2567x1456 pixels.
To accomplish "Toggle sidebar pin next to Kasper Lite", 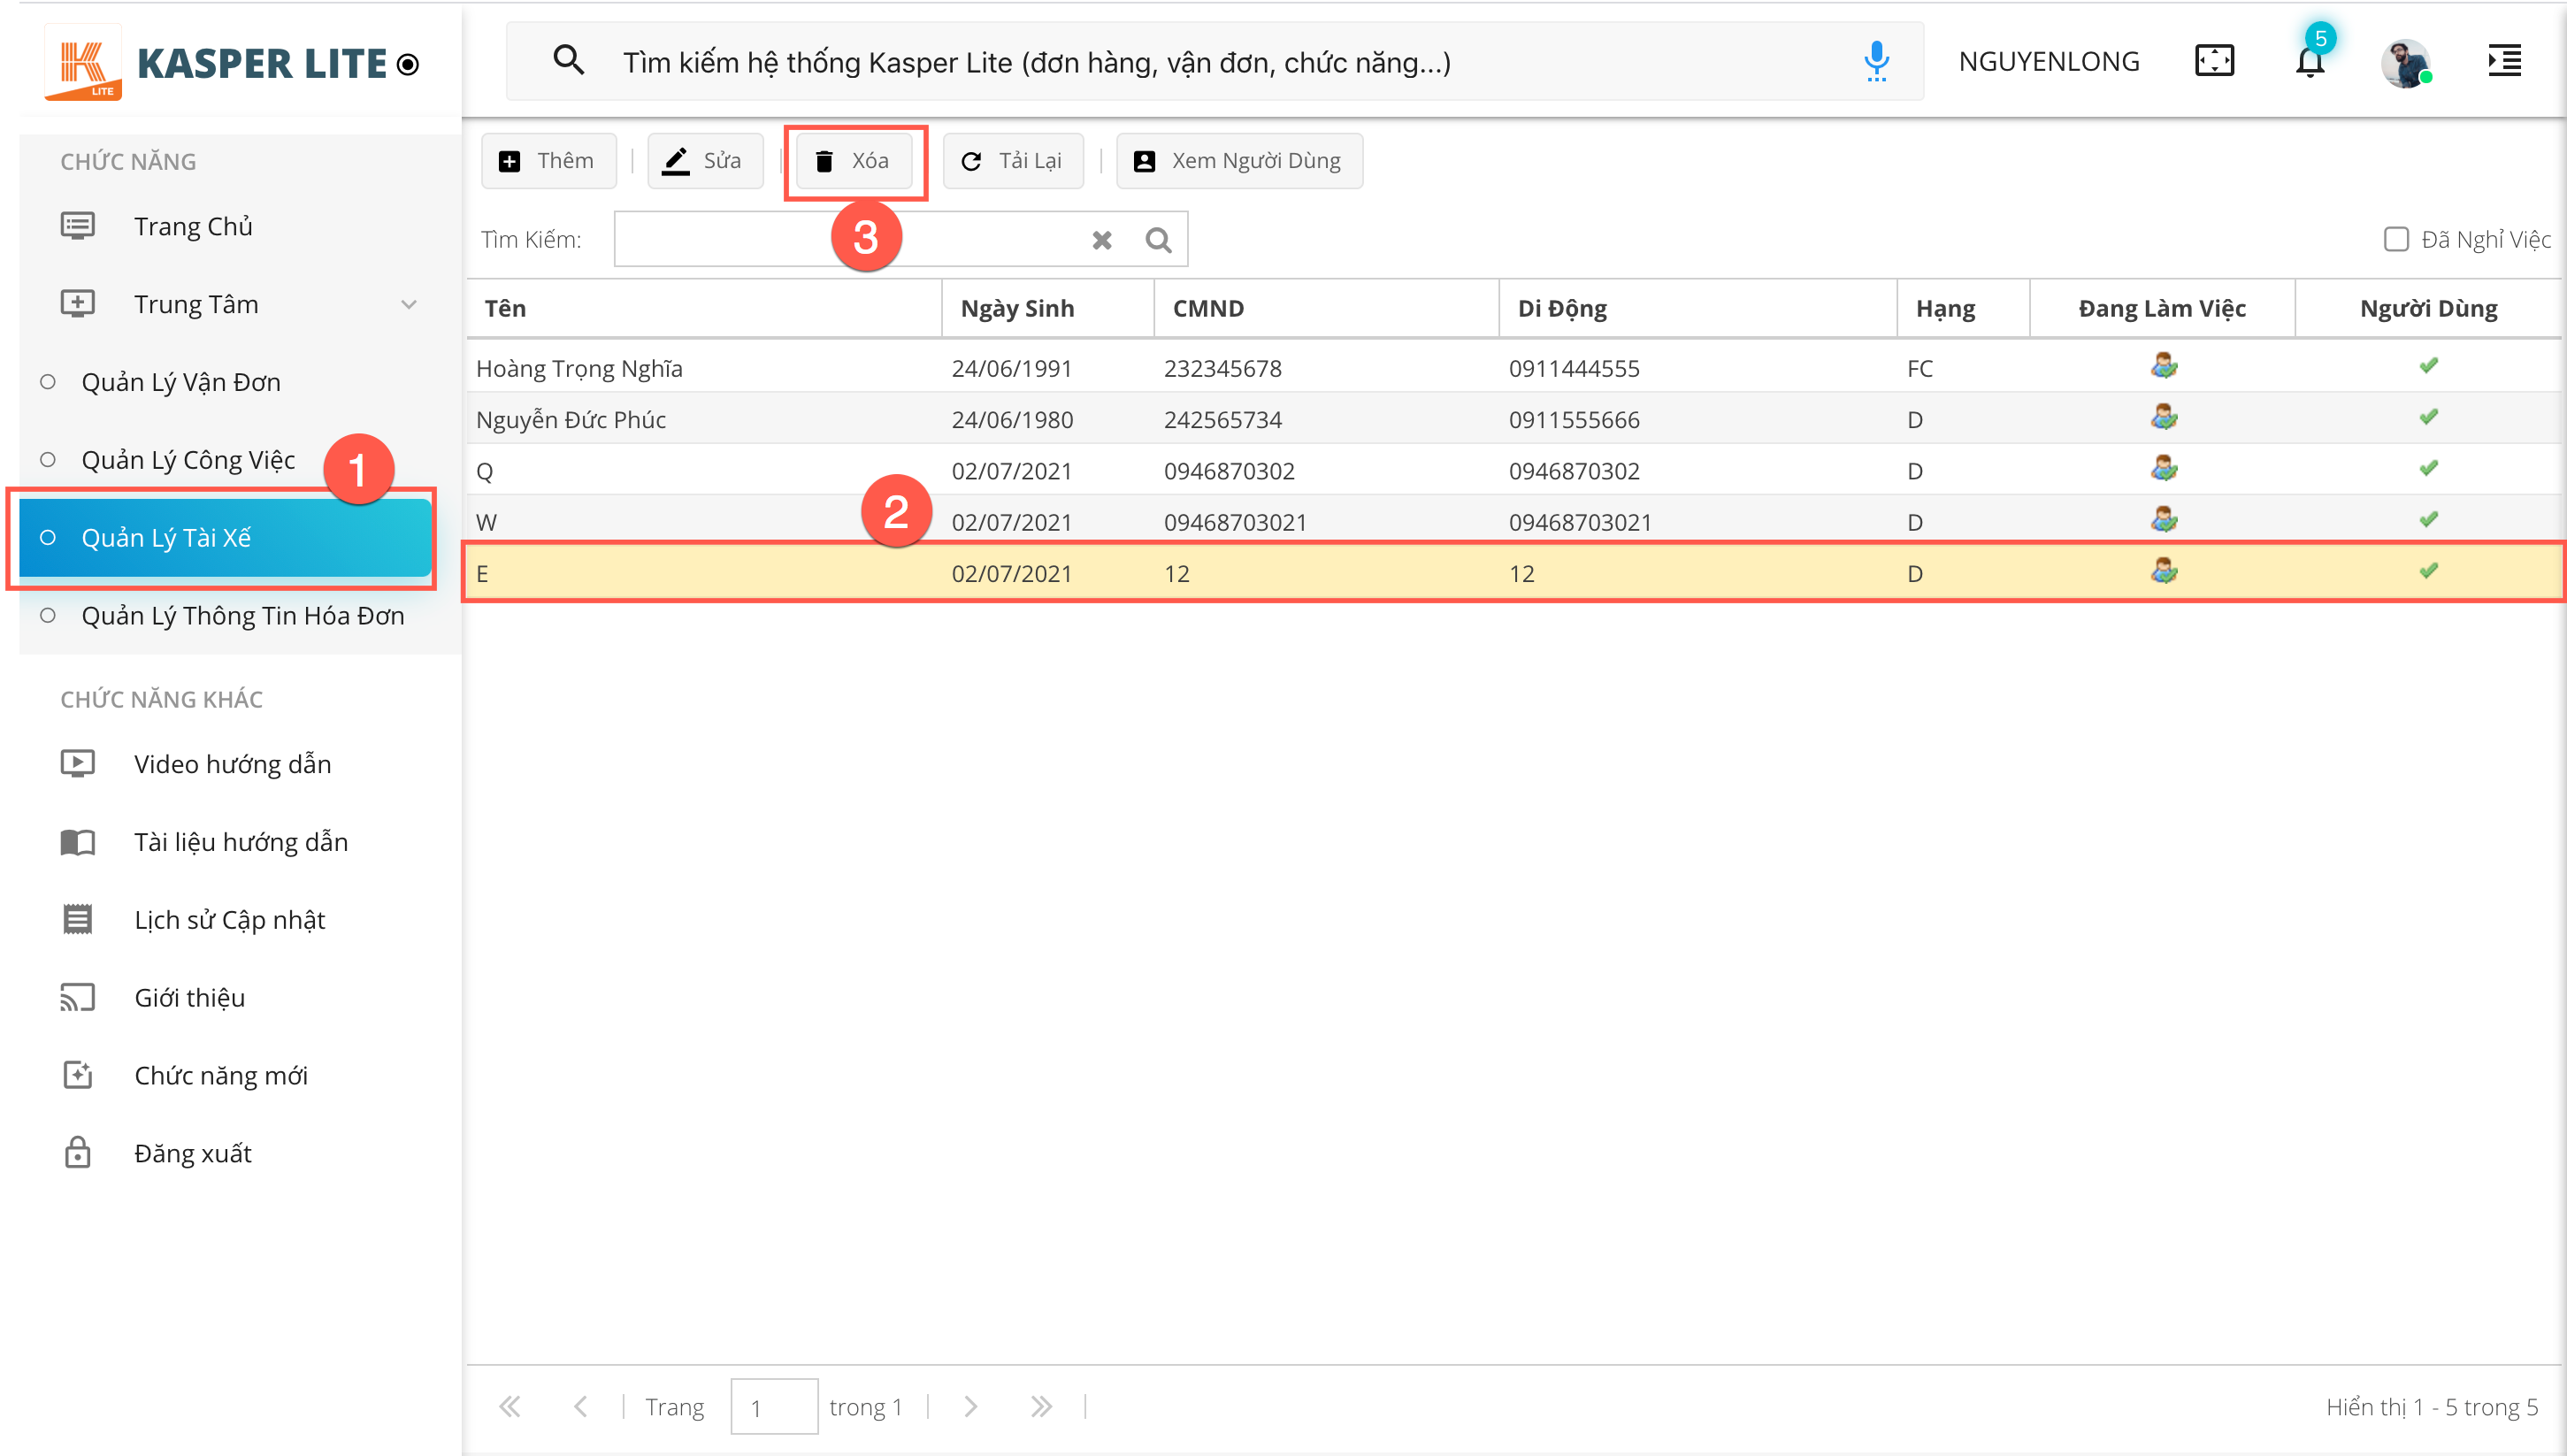I will click(x=408, y=65).
